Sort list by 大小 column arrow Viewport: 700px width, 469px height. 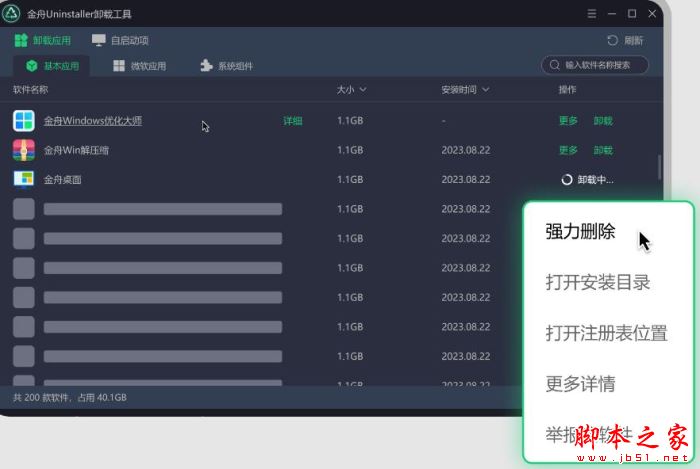pos(363,90)
